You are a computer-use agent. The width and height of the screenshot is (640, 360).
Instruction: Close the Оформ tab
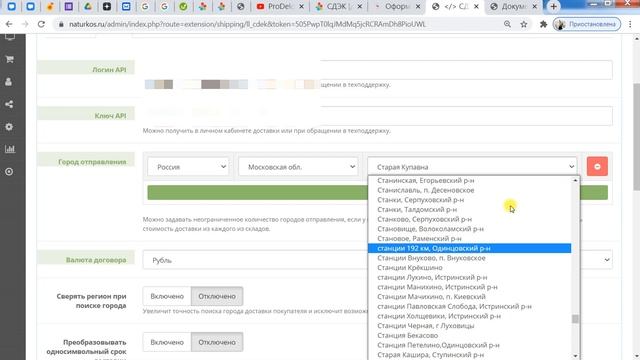418,7
